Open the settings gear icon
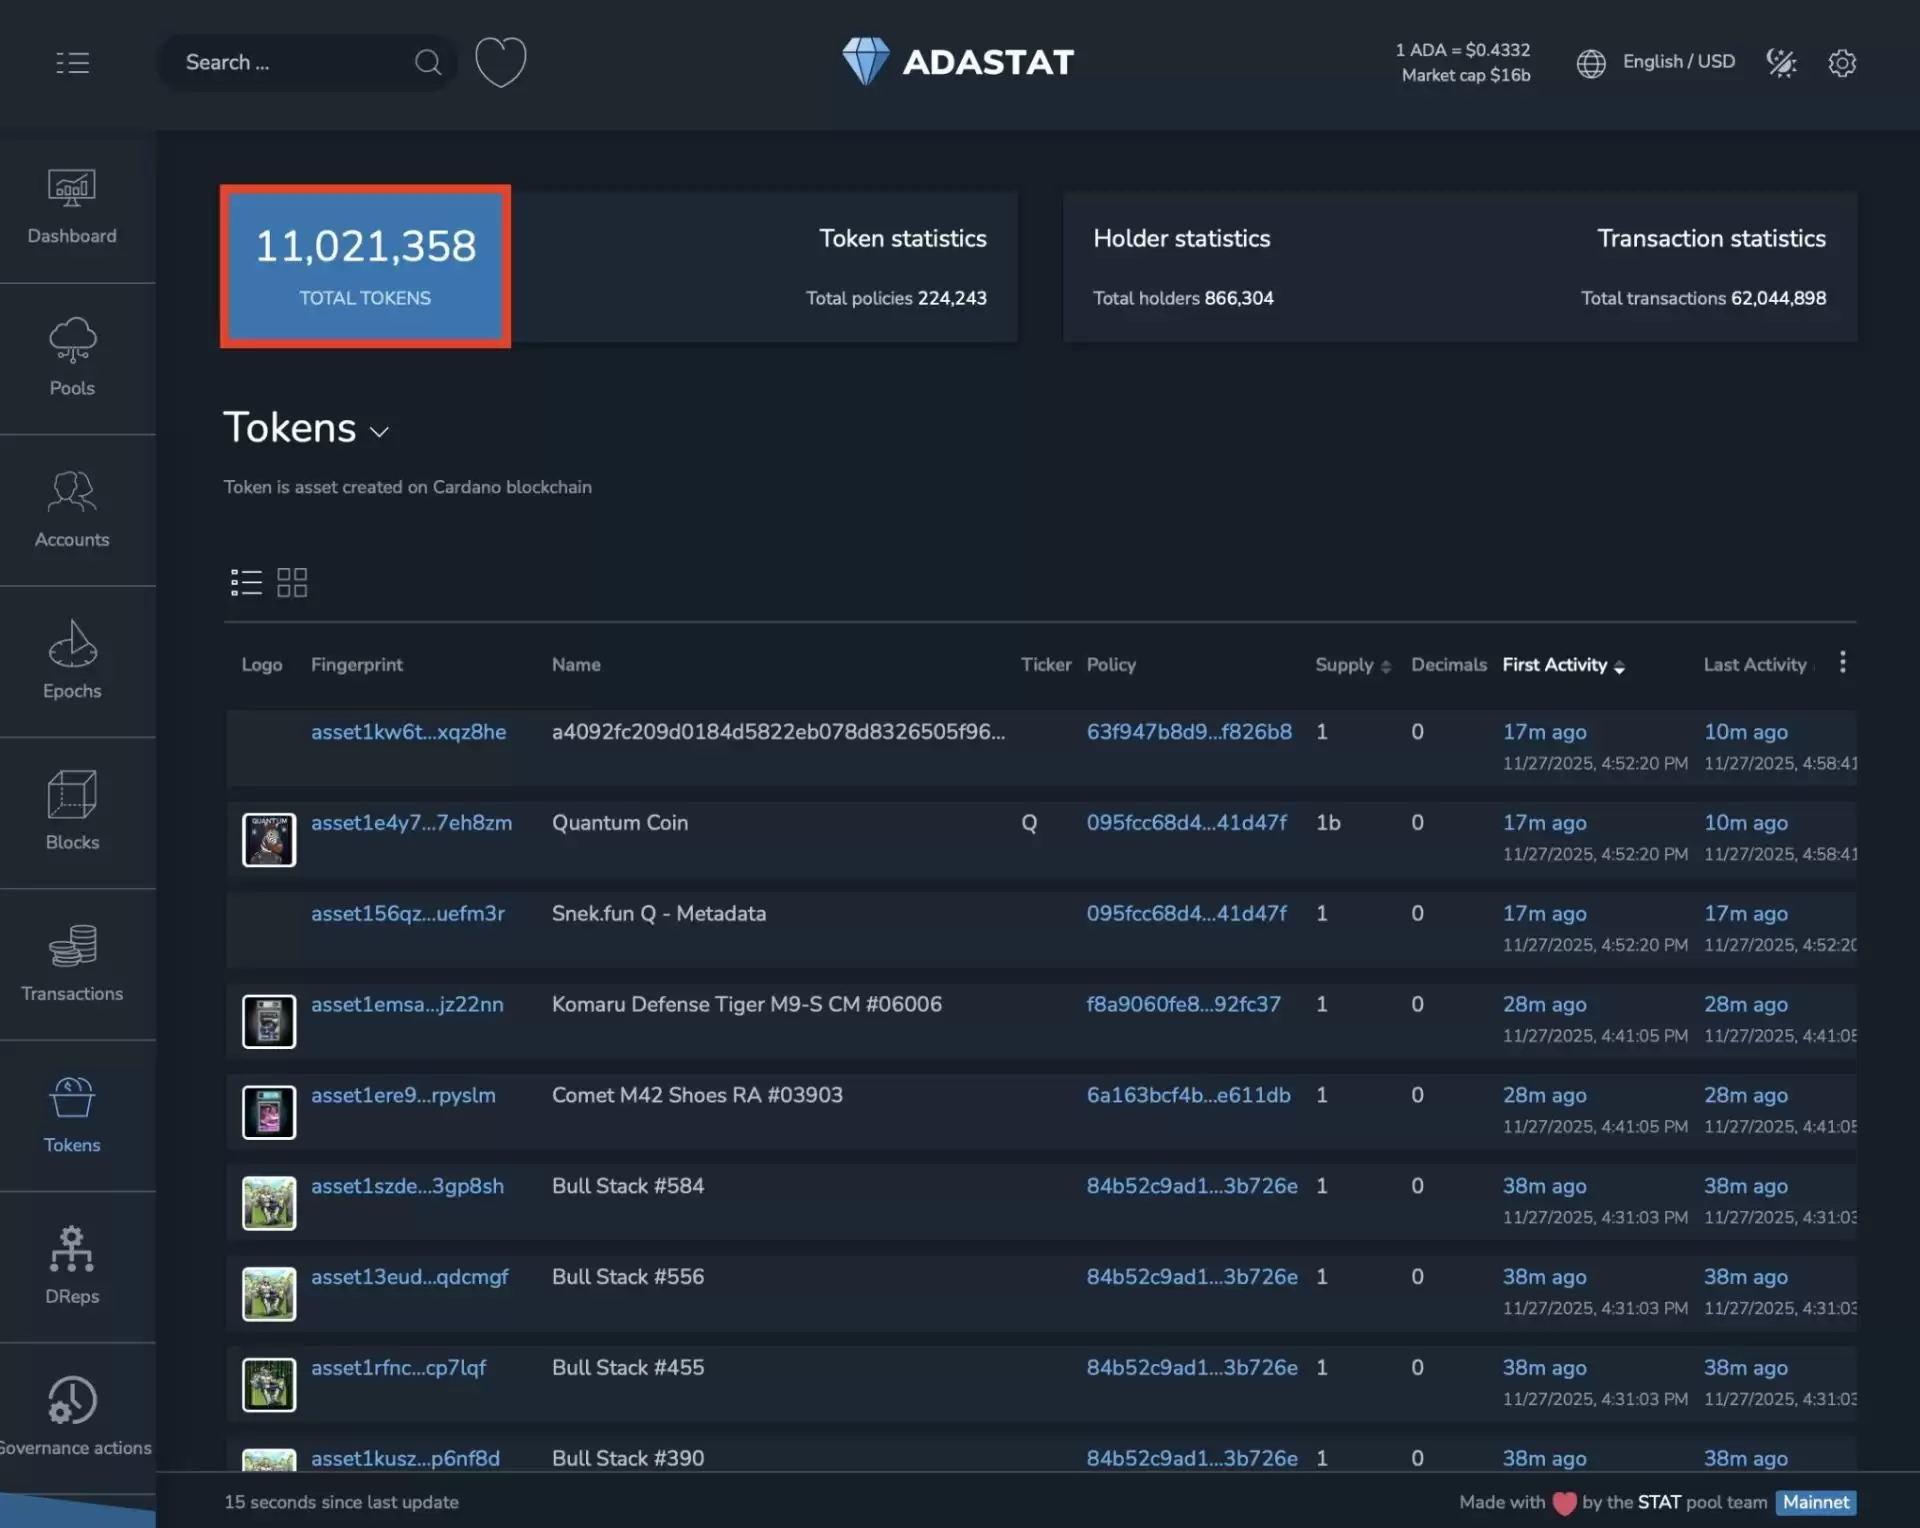 click(1842, 63)
